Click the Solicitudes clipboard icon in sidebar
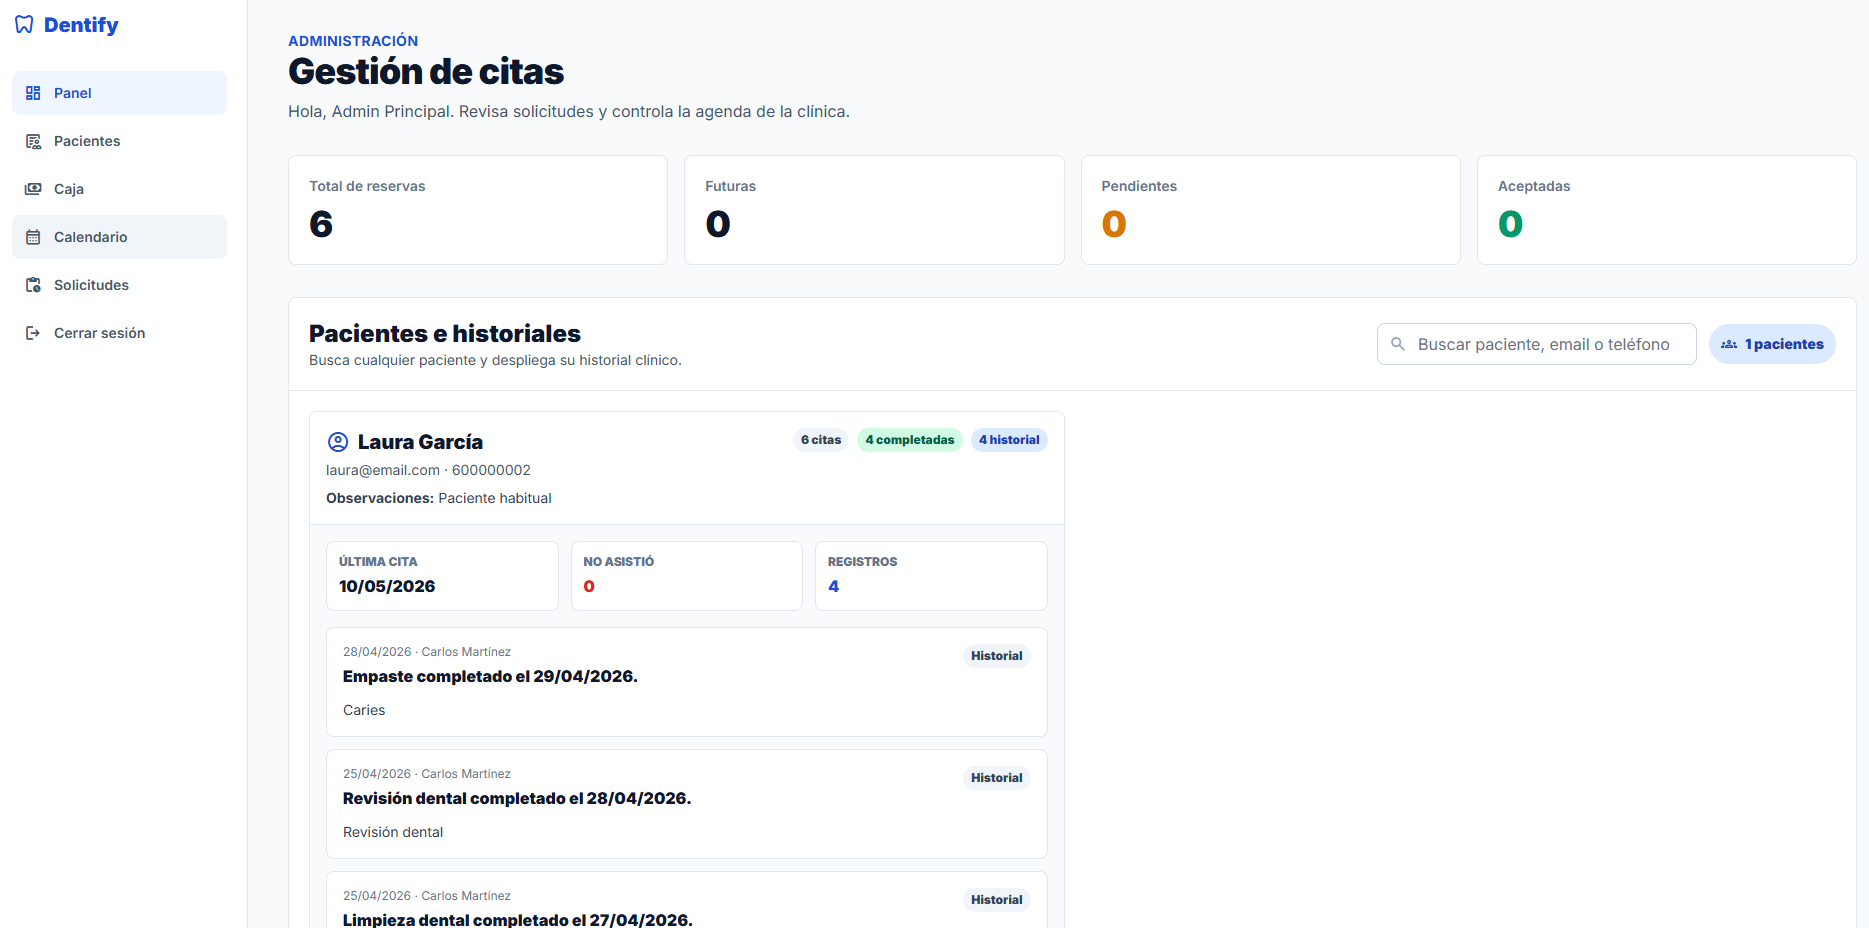1869x928 pixels. [x=33, y=285]
